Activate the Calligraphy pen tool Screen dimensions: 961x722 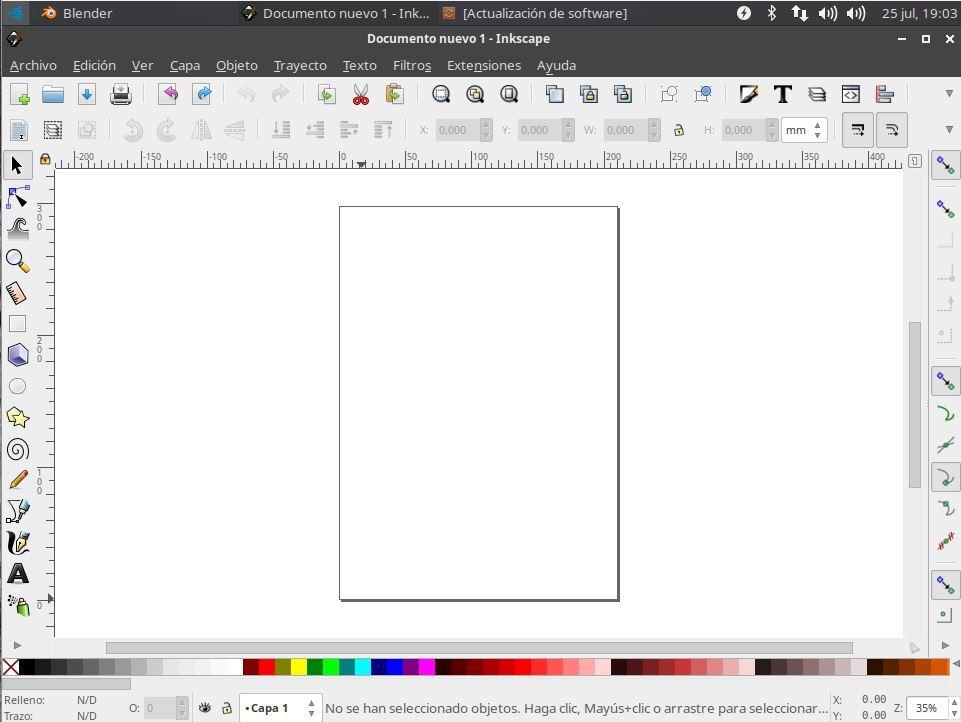click(16, 542)
